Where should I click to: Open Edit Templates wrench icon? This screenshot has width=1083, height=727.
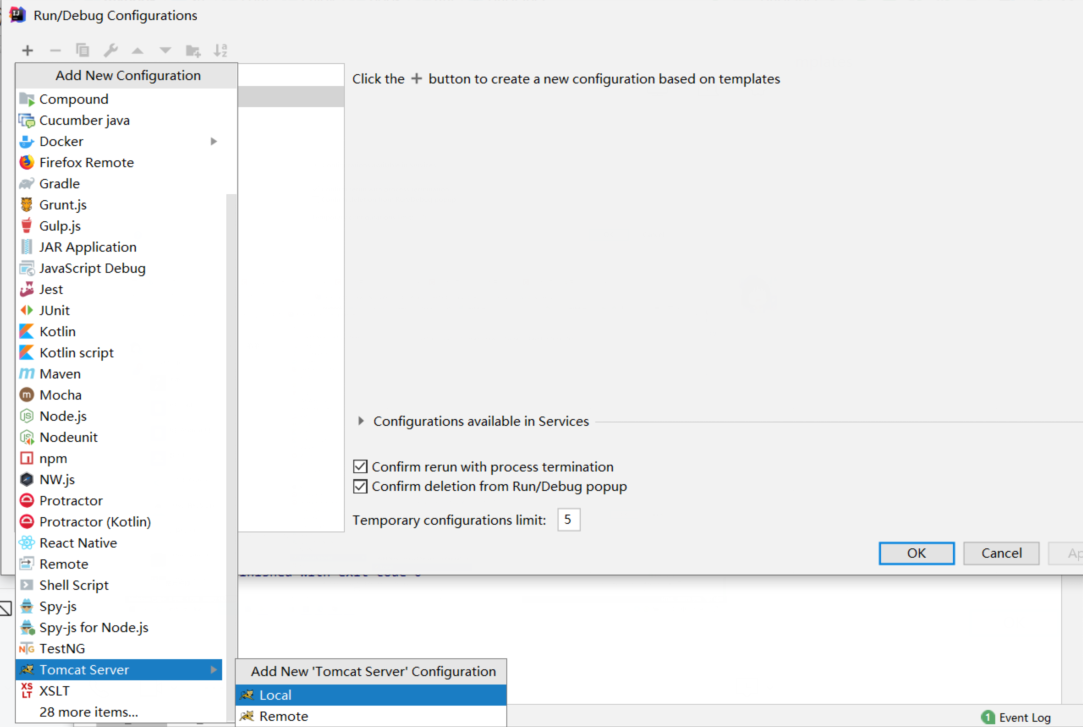point(111,50)
